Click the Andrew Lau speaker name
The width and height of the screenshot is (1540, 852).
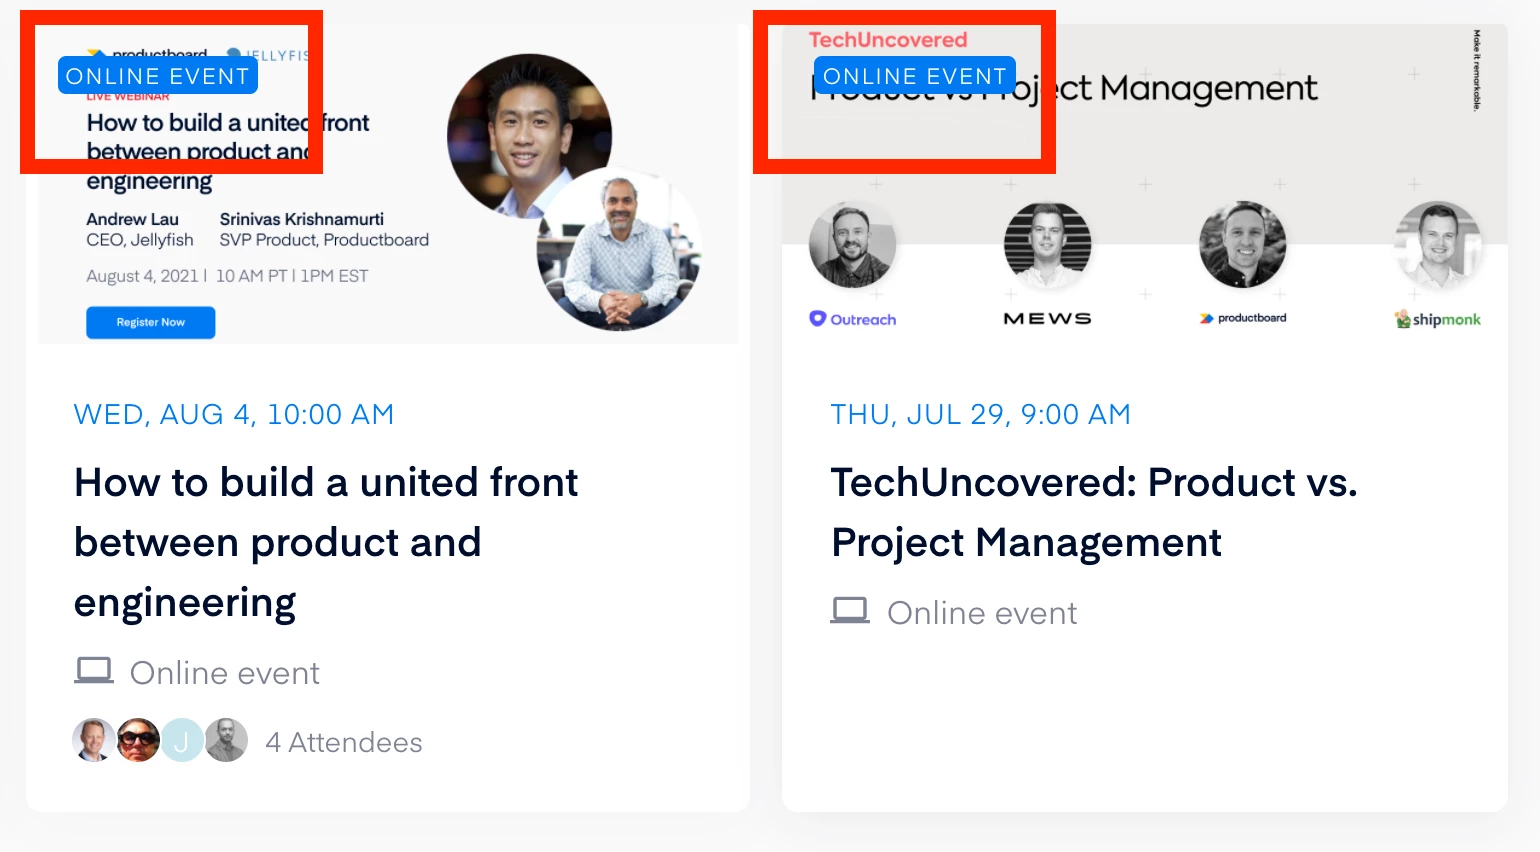(x=132, y=219)
